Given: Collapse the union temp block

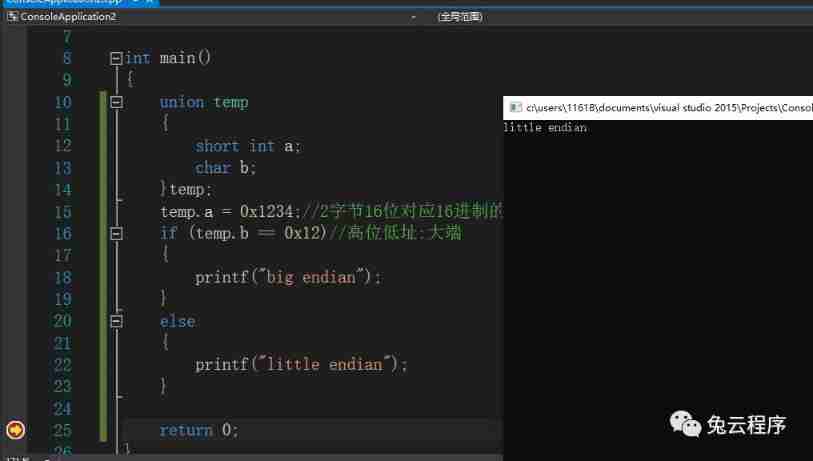Looking at the screenshot, I should [116, 102].
